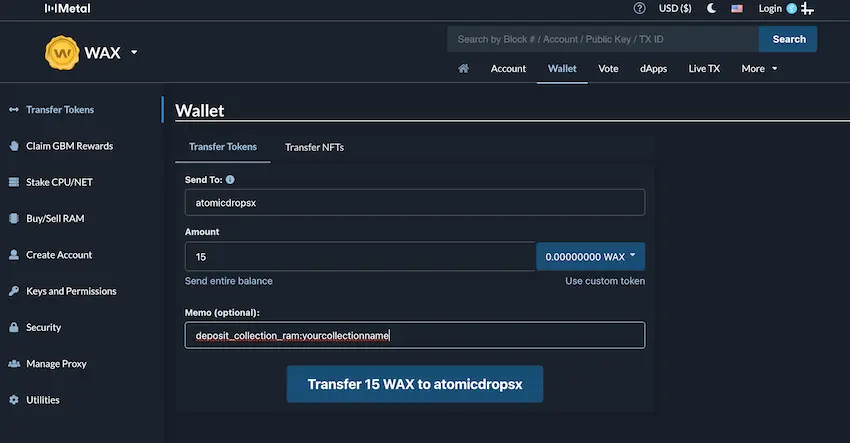Click the Send To info icon
Image resolution: width=850 pixels, height=443 pixels.
pyautogui.click(x=230, y=179)
